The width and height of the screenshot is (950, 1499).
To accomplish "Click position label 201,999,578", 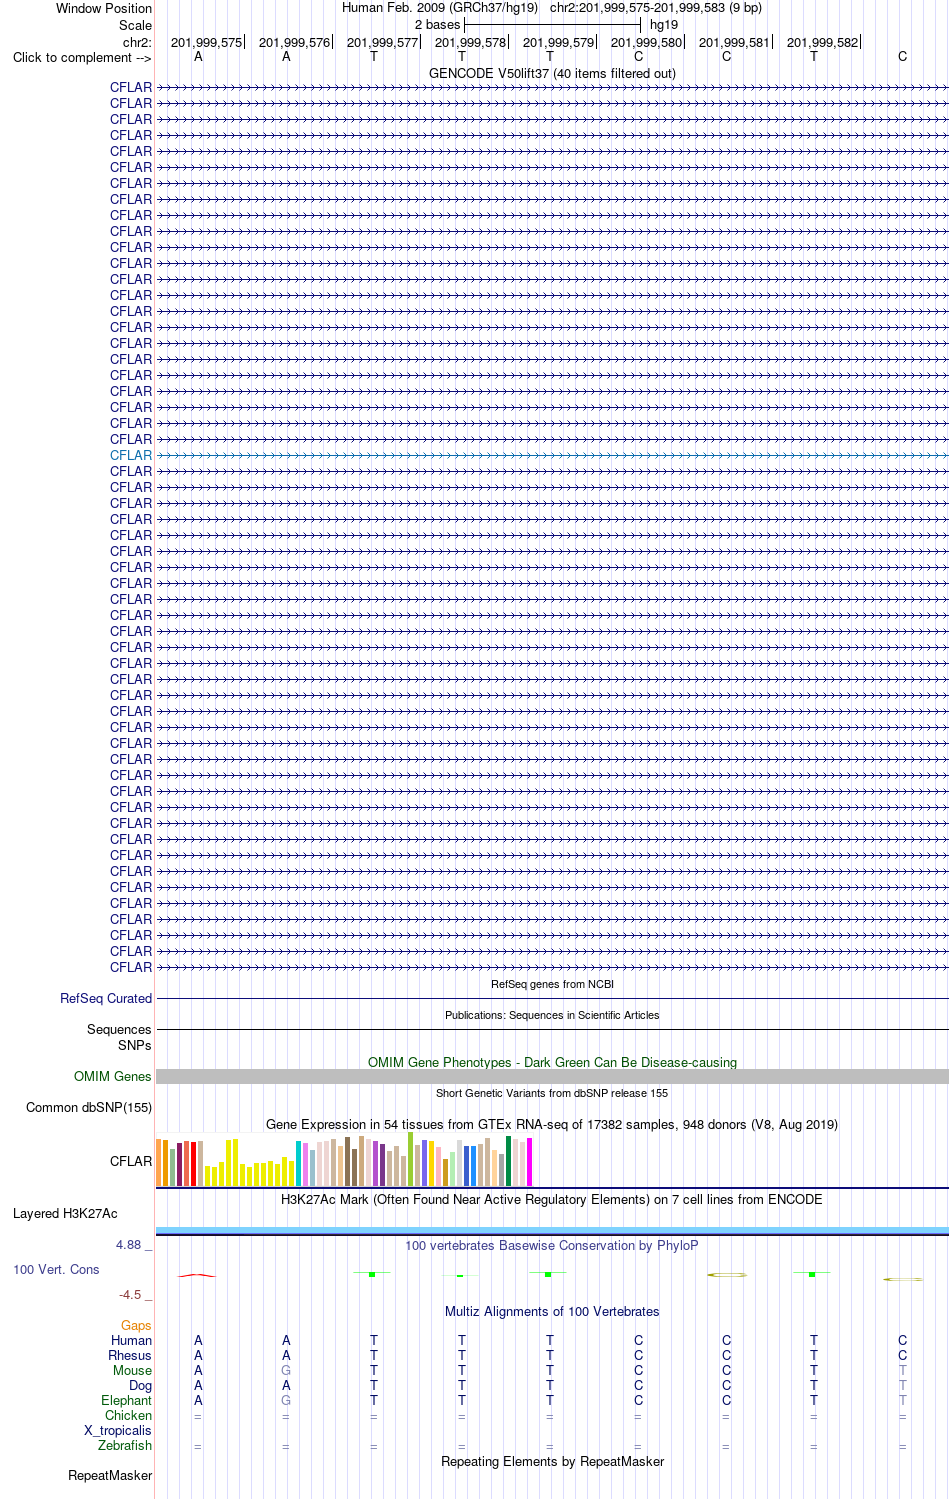I will point(470,42).
